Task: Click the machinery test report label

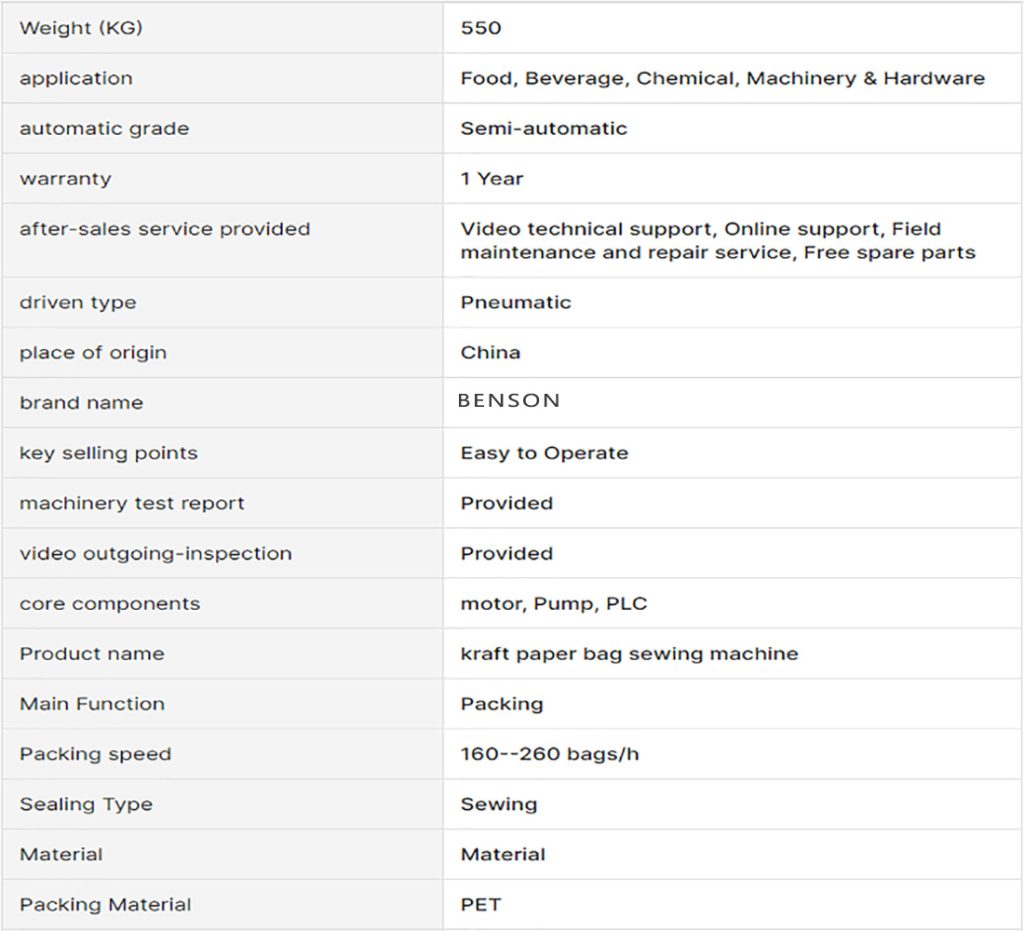Action: click(132, 503)
